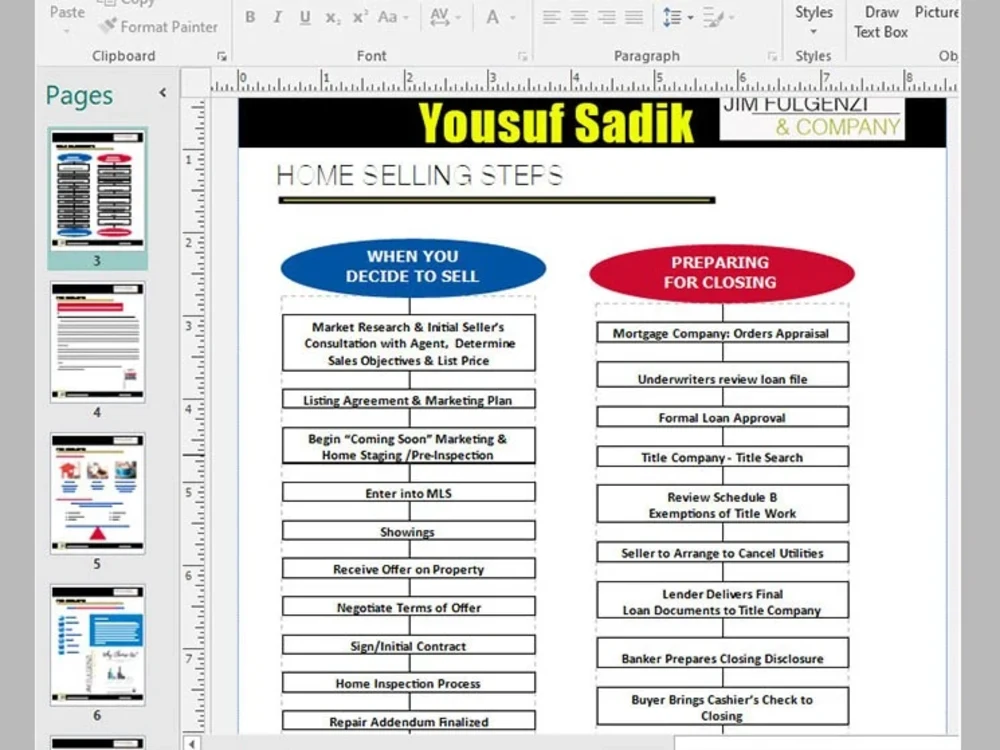Enable justified paragraph alignment
1000x750 pixels.
(632, 16)
